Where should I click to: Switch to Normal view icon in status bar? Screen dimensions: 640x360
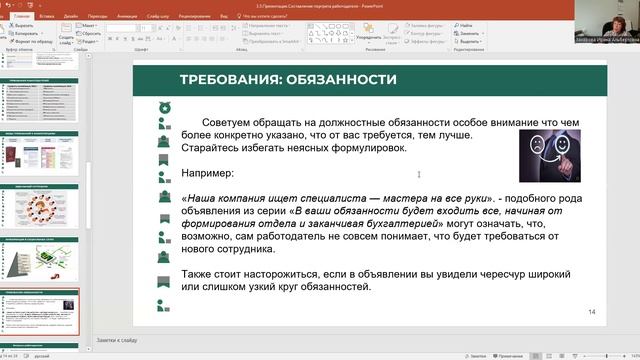(536, 356)
